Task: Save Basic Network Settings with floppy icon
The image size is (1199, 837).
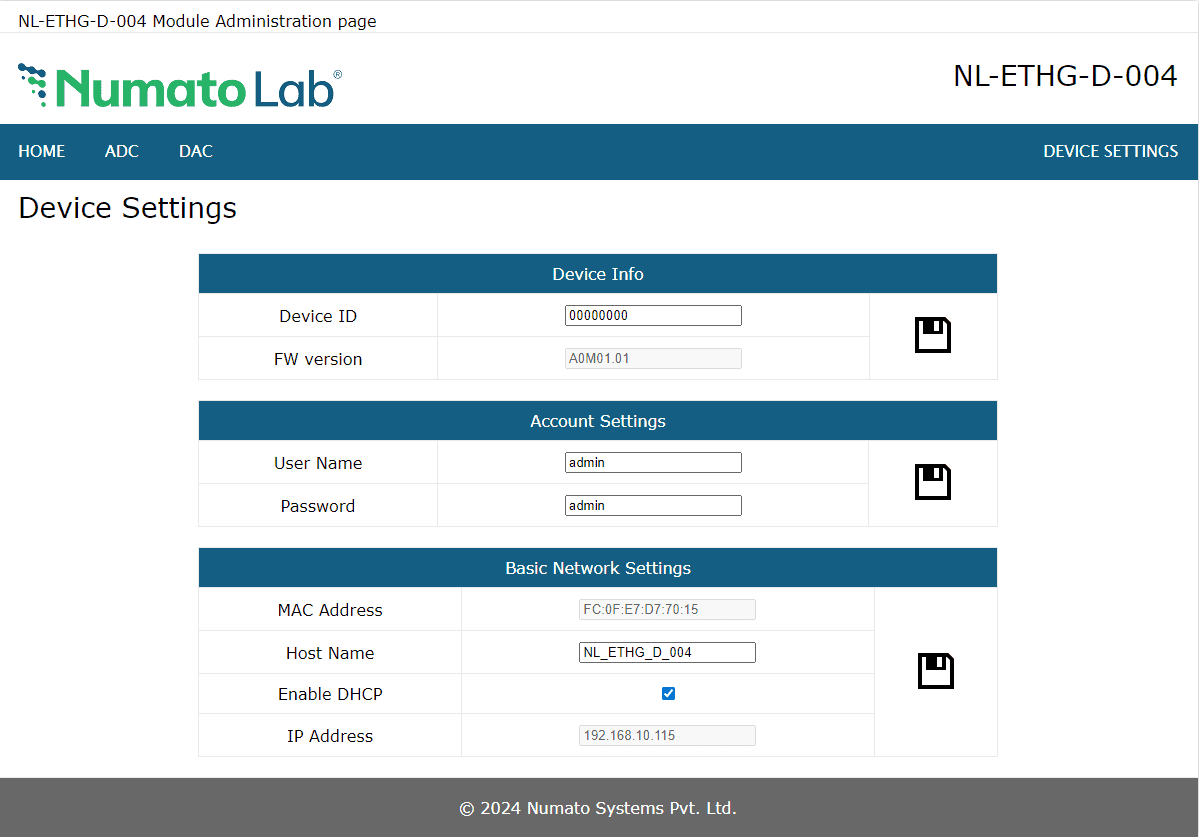Action: 935,671
